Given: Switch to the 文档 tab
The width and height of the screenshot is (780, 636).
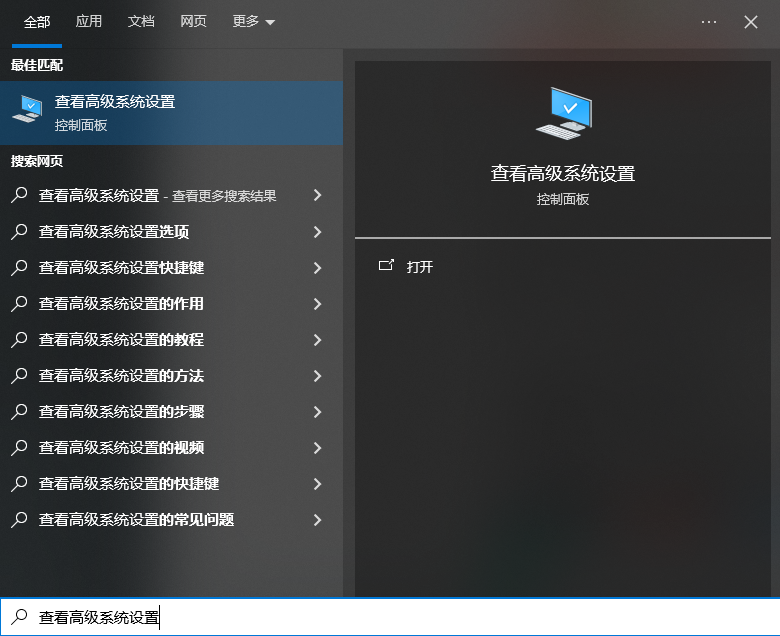Looking at the screenshot, I should coord(141,21).
